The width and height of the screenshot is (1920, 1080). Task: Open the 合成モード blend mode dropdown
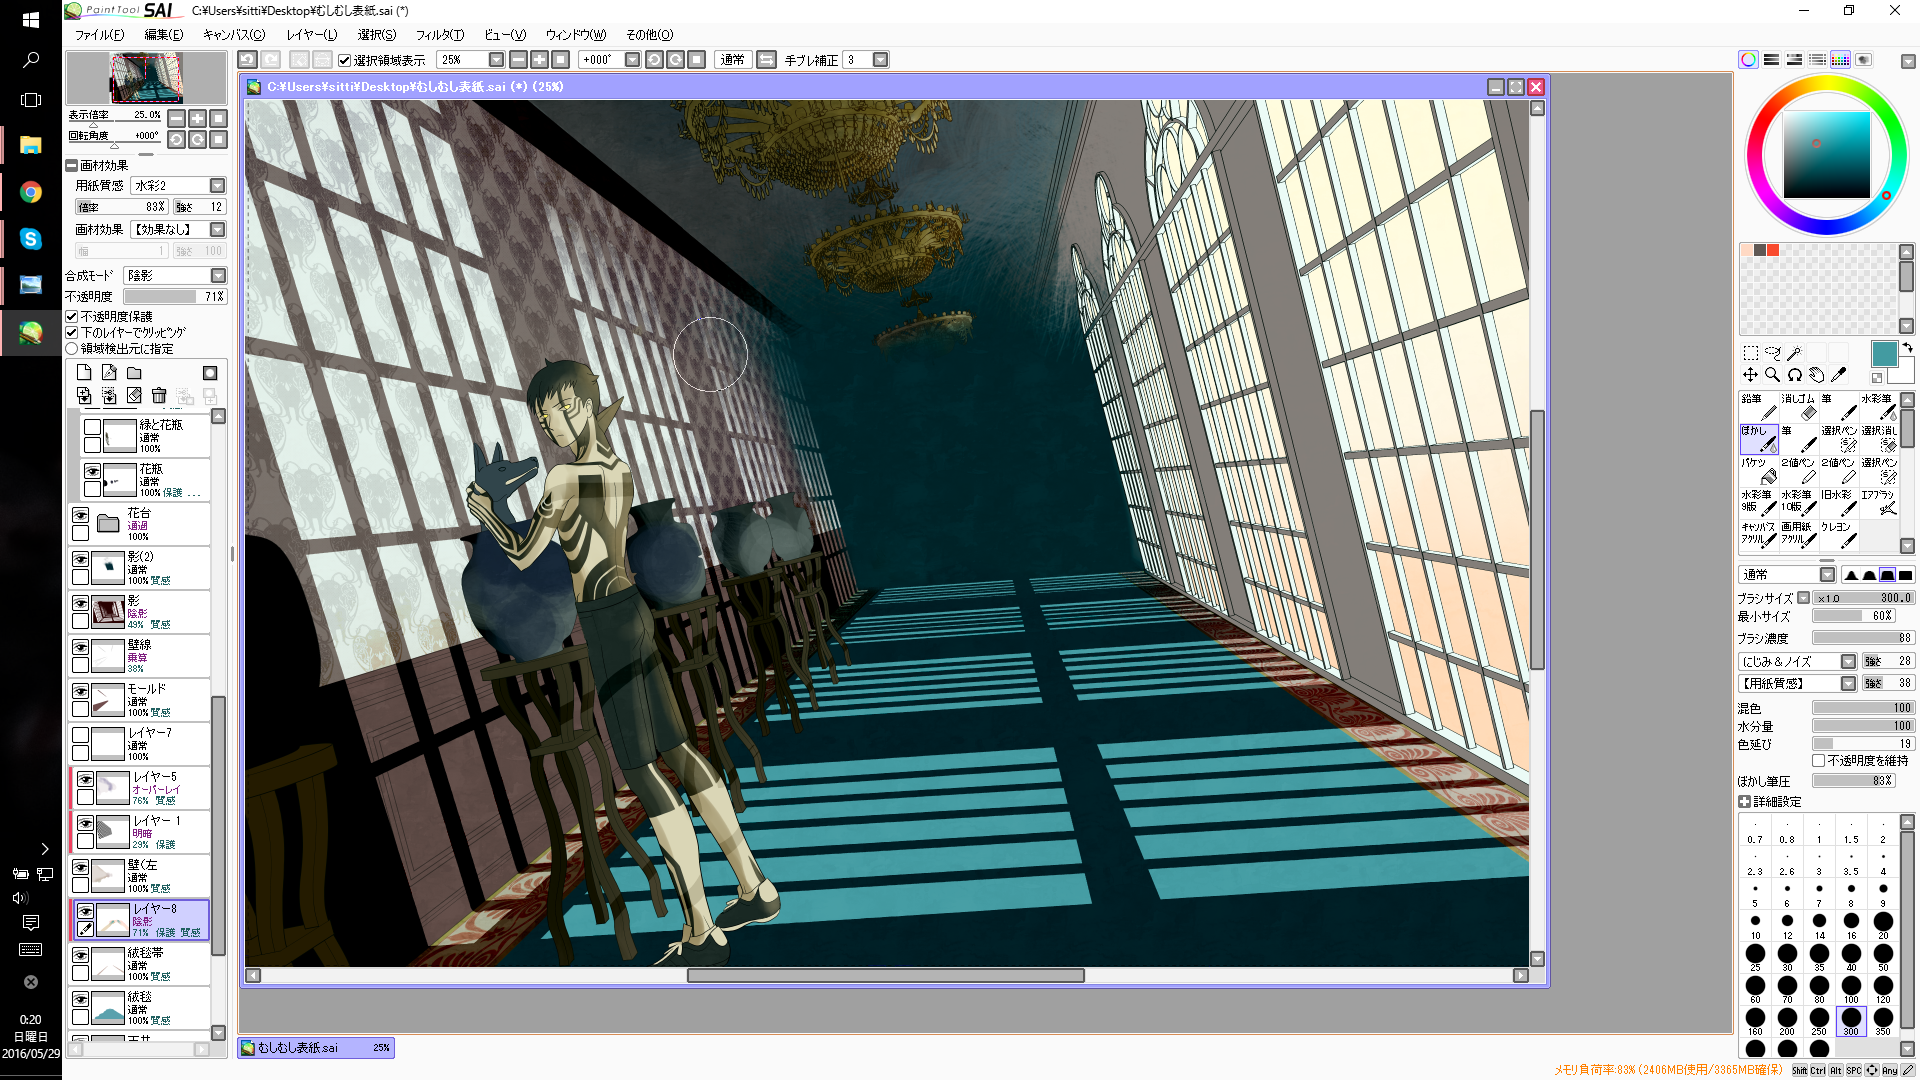217,275
